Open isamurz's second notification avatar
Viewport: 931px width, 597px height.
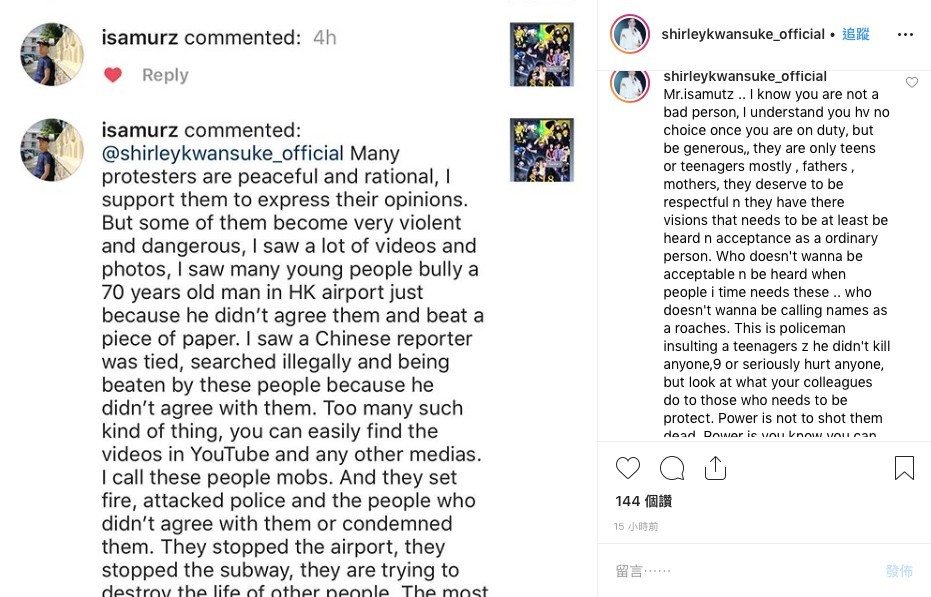[x=52, y=150]
